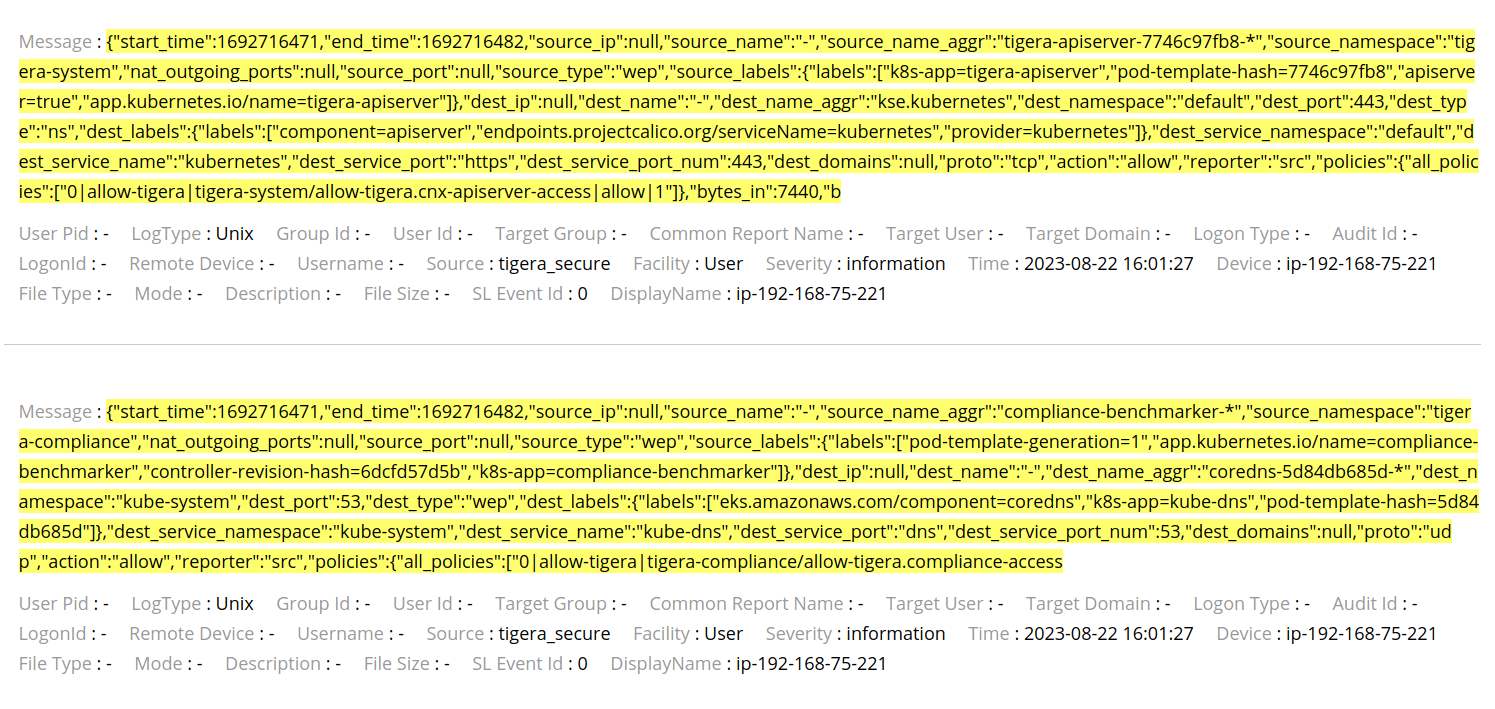Click Time value 2023-08-22 16:01:27 in the compliance-benchmarker entry

coord(1109,634)
